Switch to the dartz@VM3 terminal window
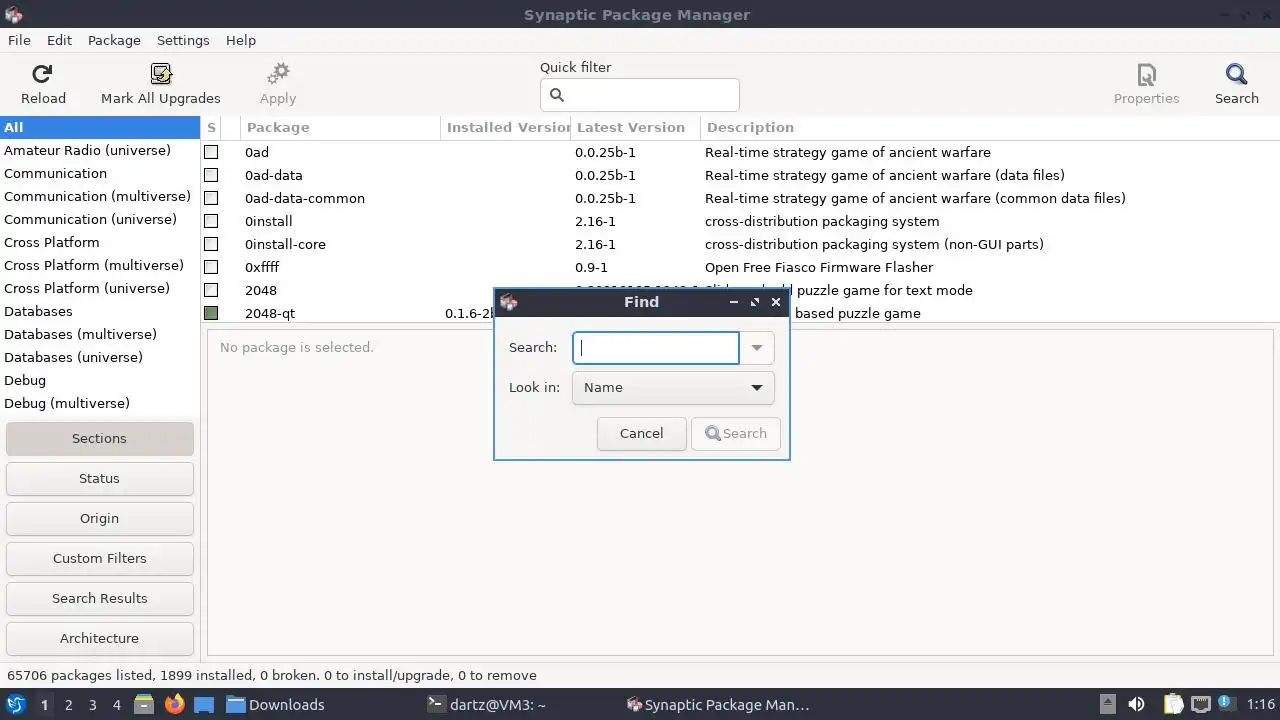Image resolution: width=1280 pixels, height=720 pixels. pyautogui.click(x=486, y=705)
